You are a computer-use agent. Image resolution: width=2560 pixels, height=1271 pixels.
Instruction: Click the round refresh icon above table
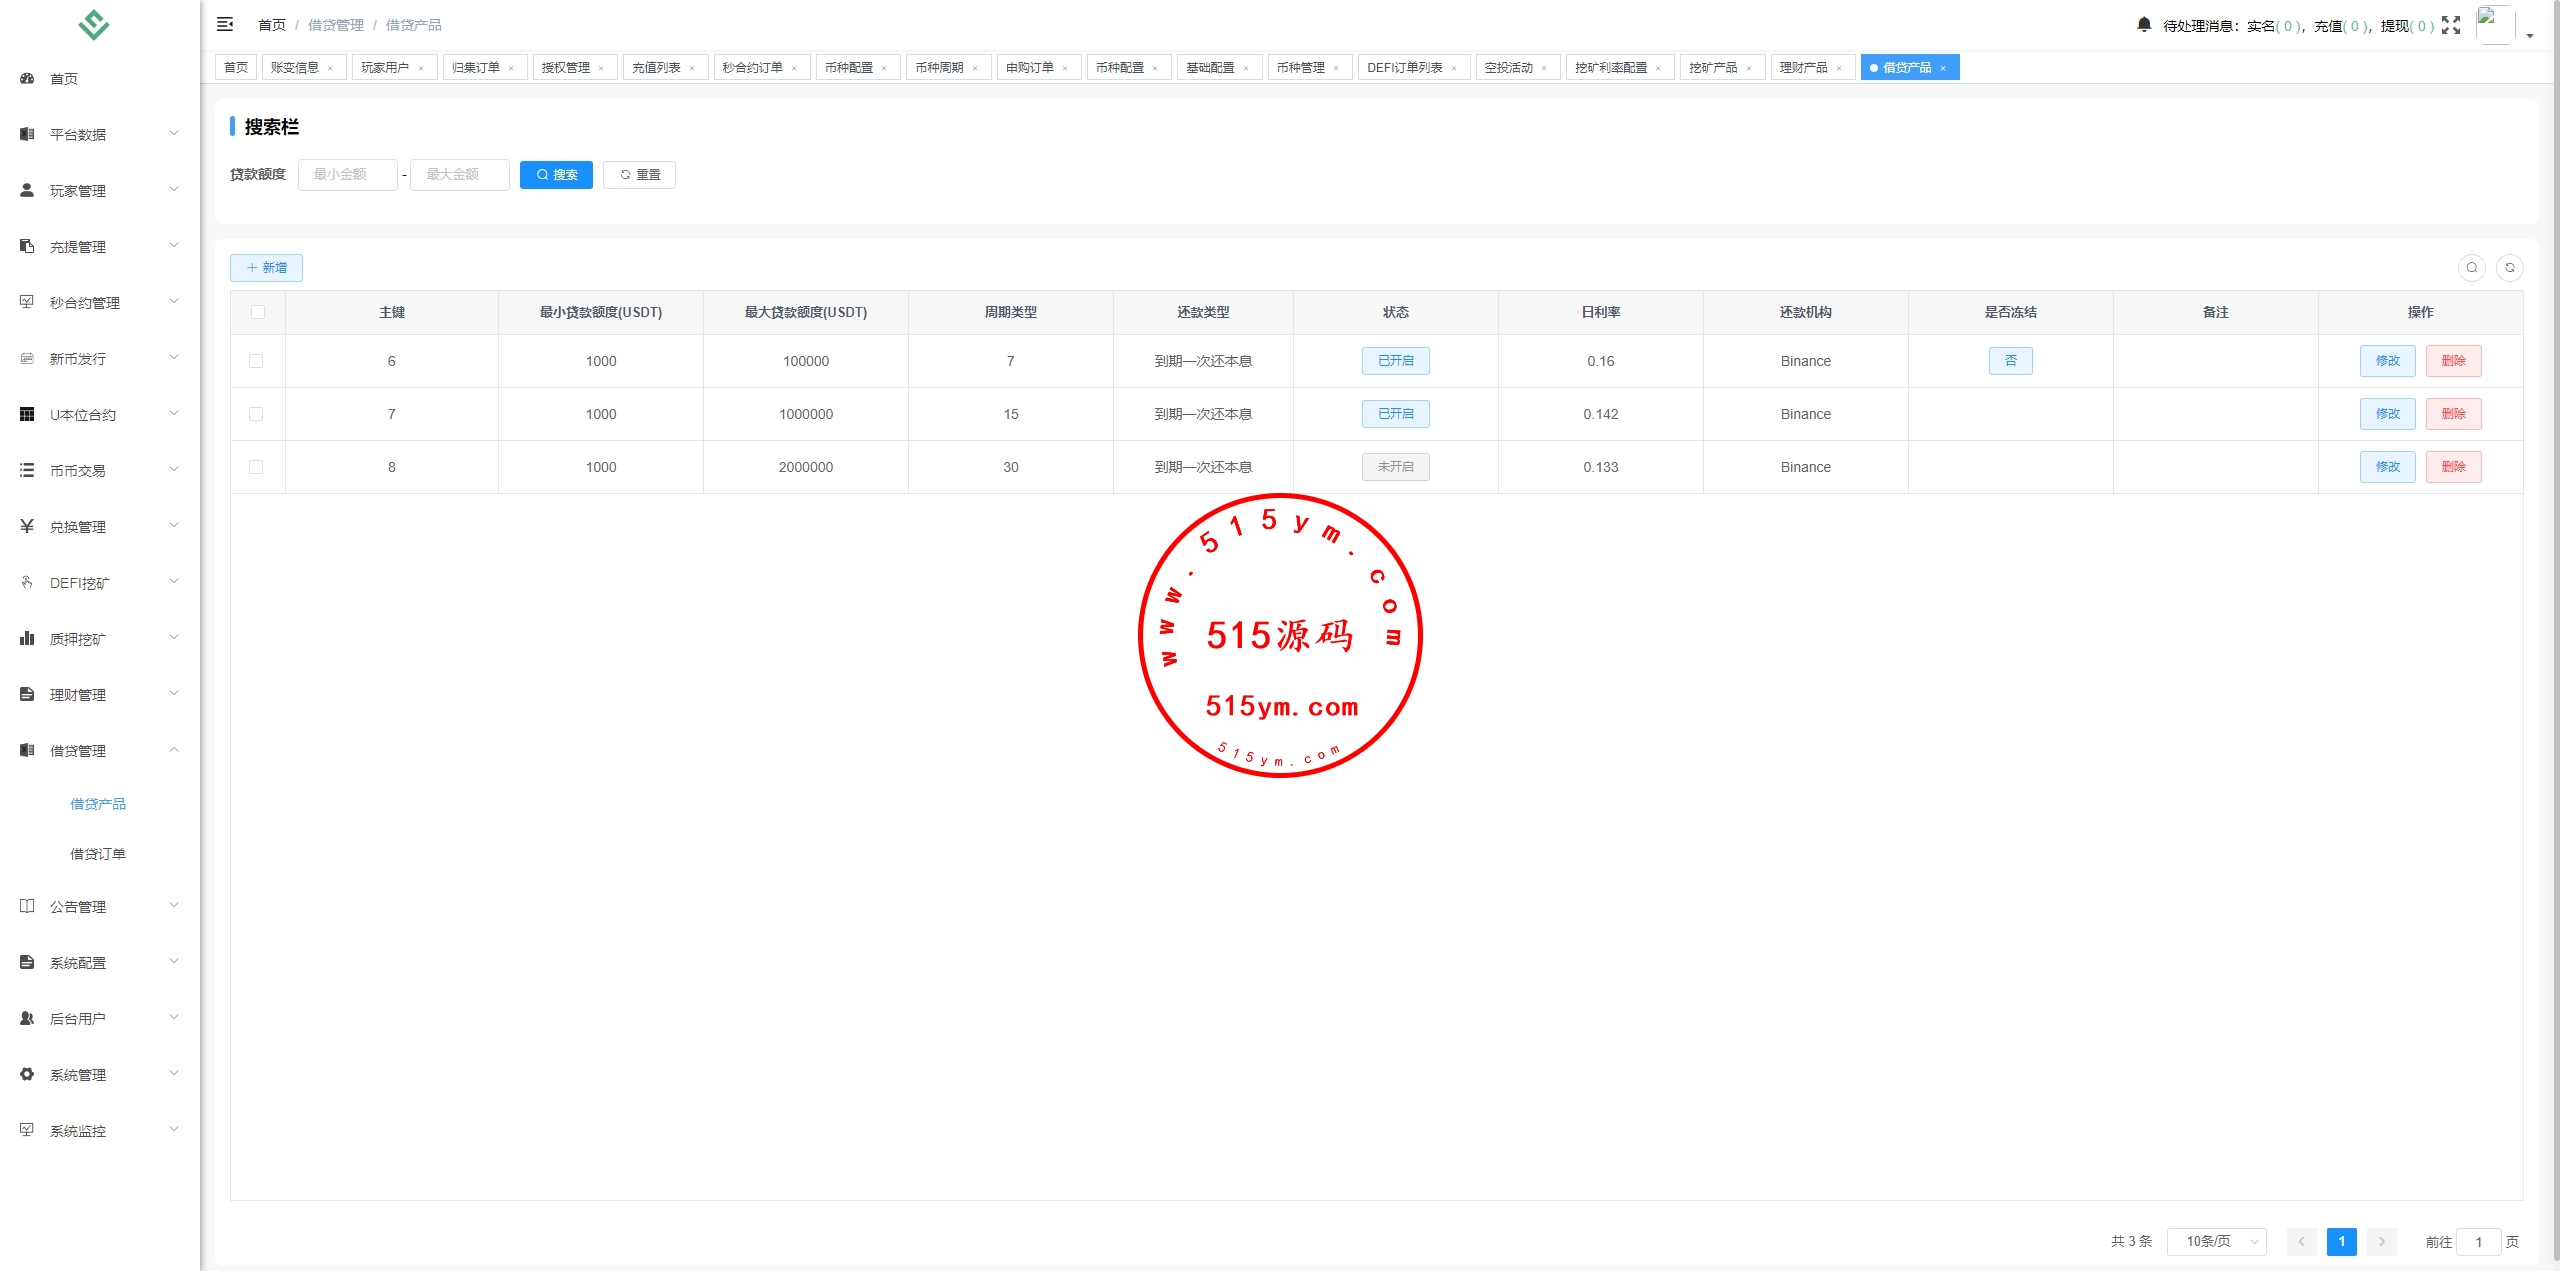pyautogui.click(x=2510, y=268)
